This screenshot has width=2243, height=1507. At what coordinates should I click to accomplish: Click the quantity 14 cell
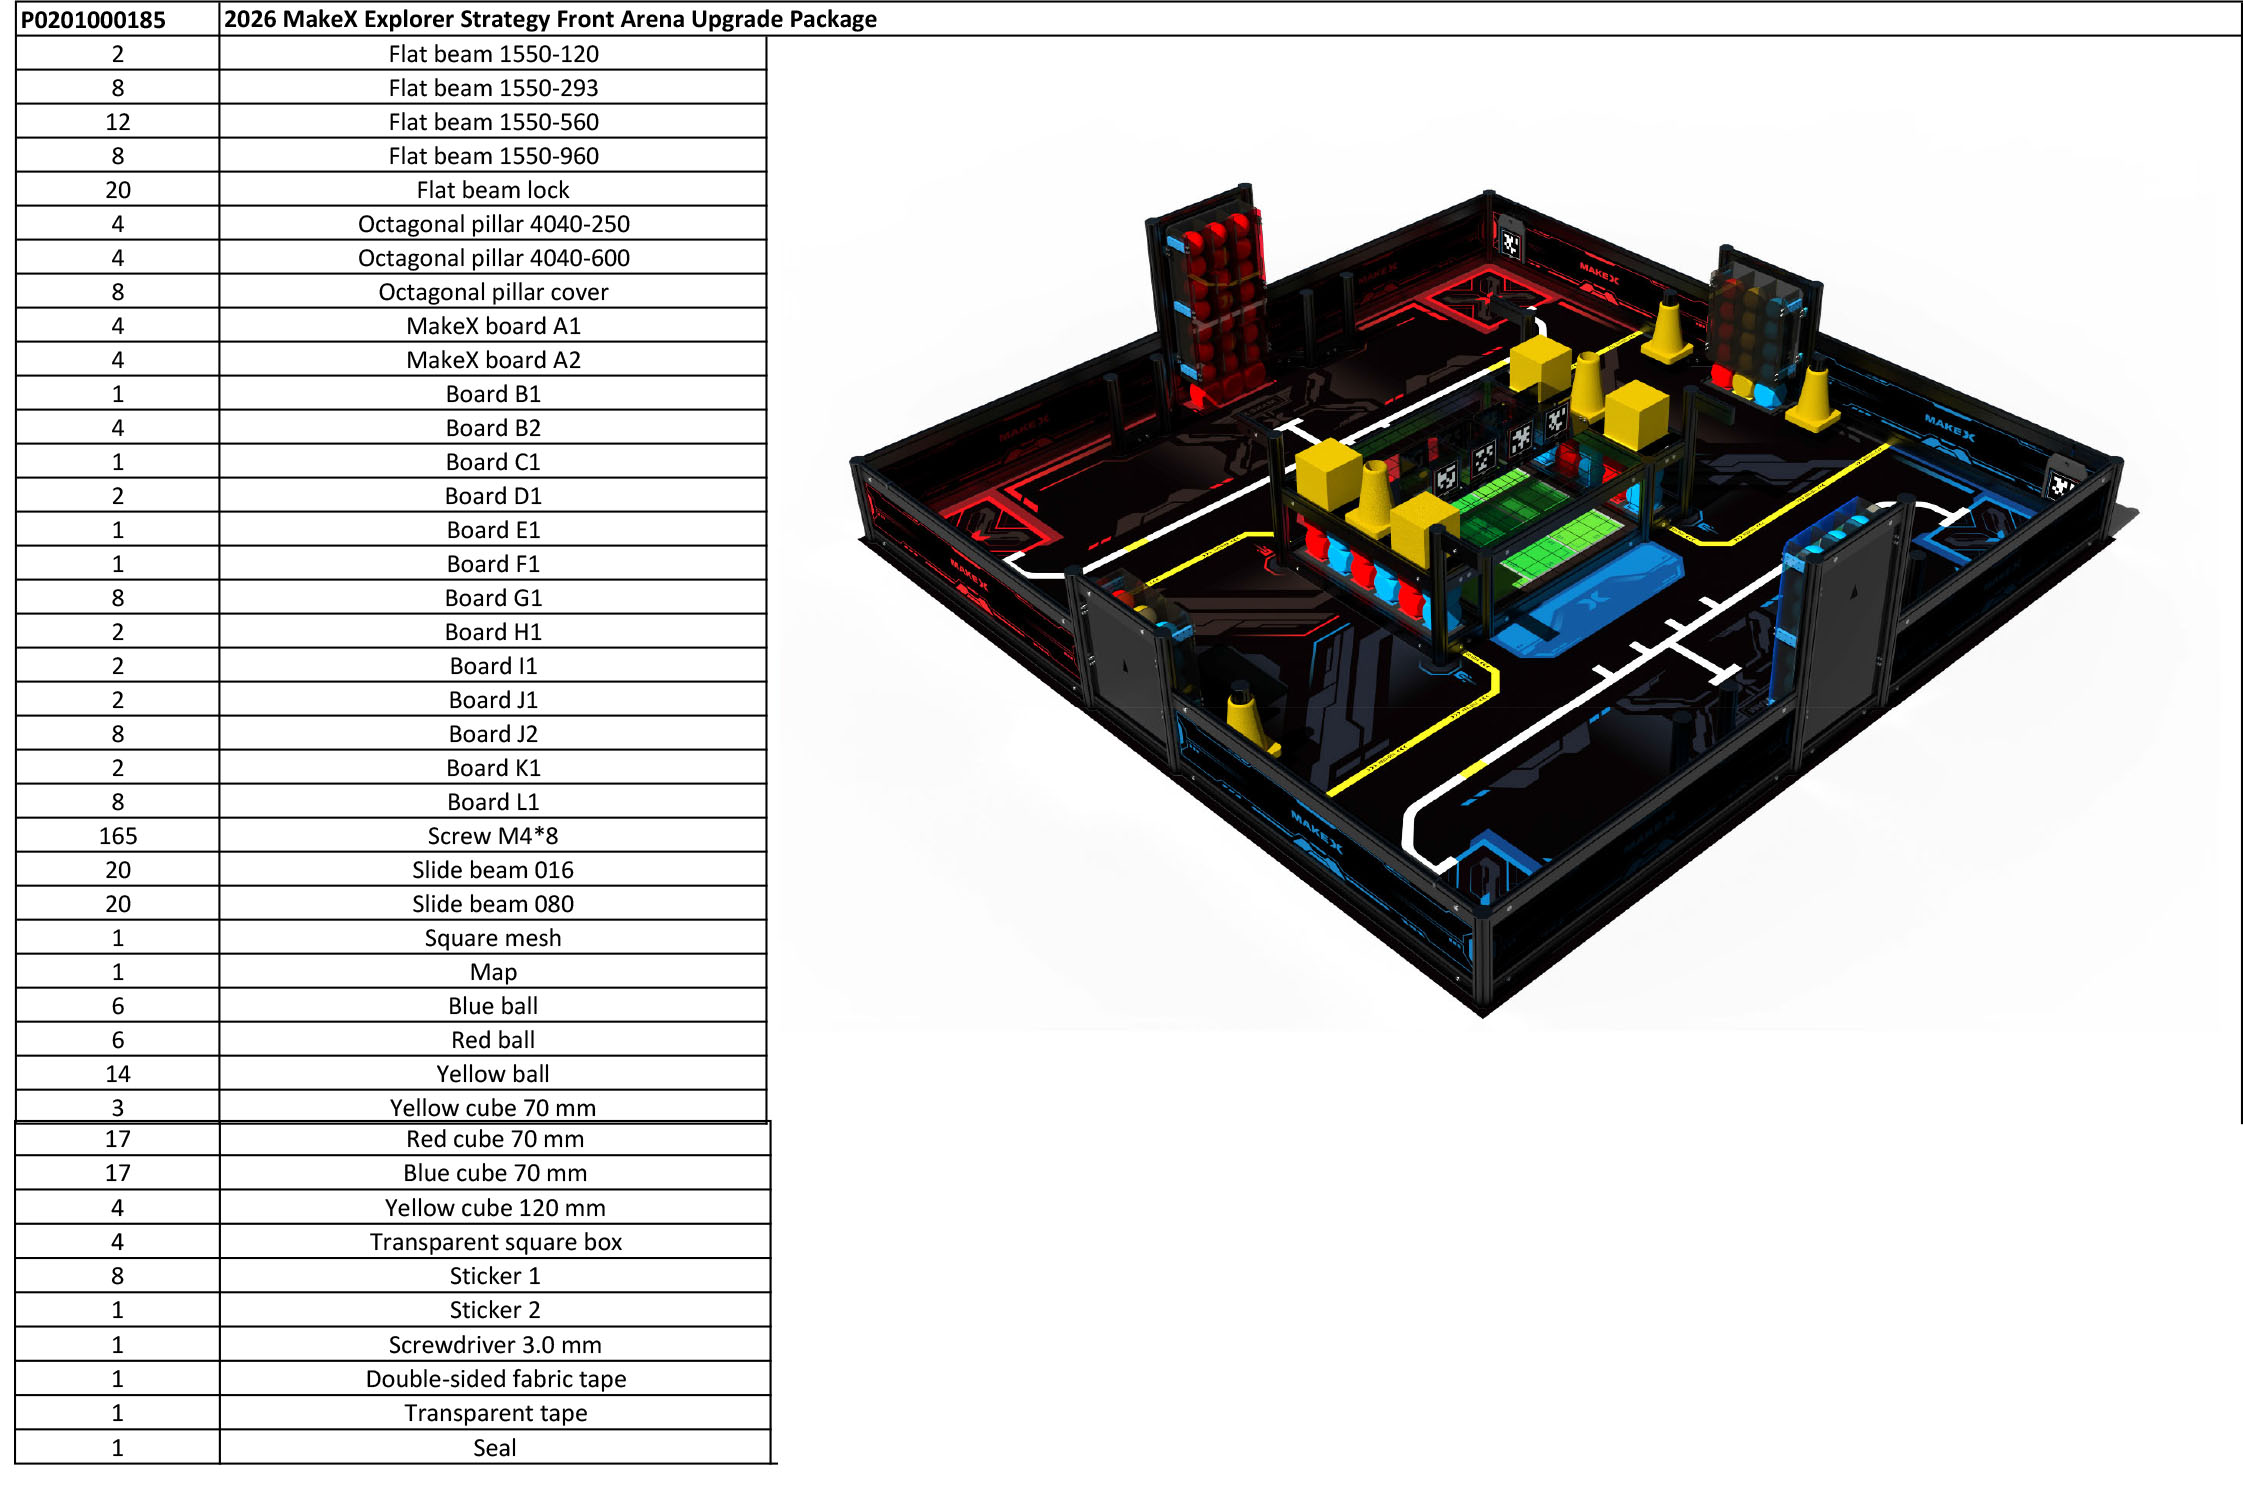pyautogui.click(x=118, y=1074)
